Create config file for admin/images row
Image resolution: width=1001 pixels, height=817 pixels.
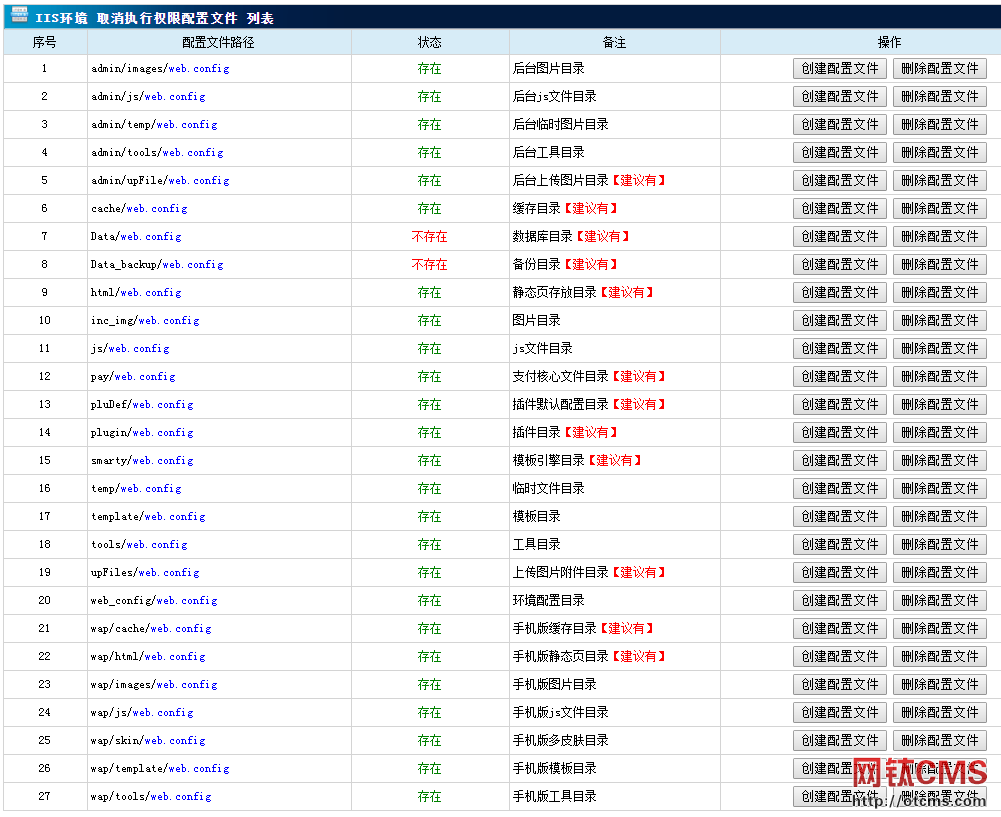(x=839, y=68)
